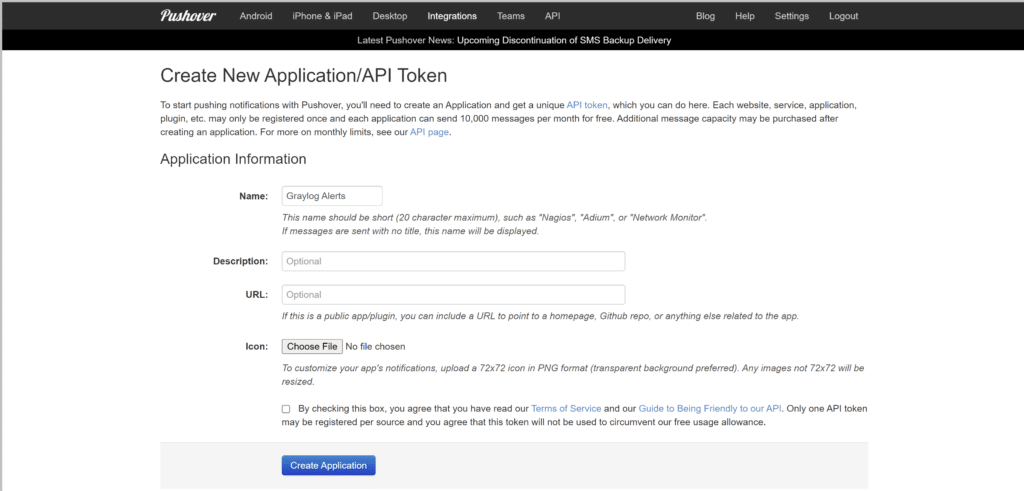Click into the URL field
This screenshot has width=1024, height=491.
[x=453, y=295]
